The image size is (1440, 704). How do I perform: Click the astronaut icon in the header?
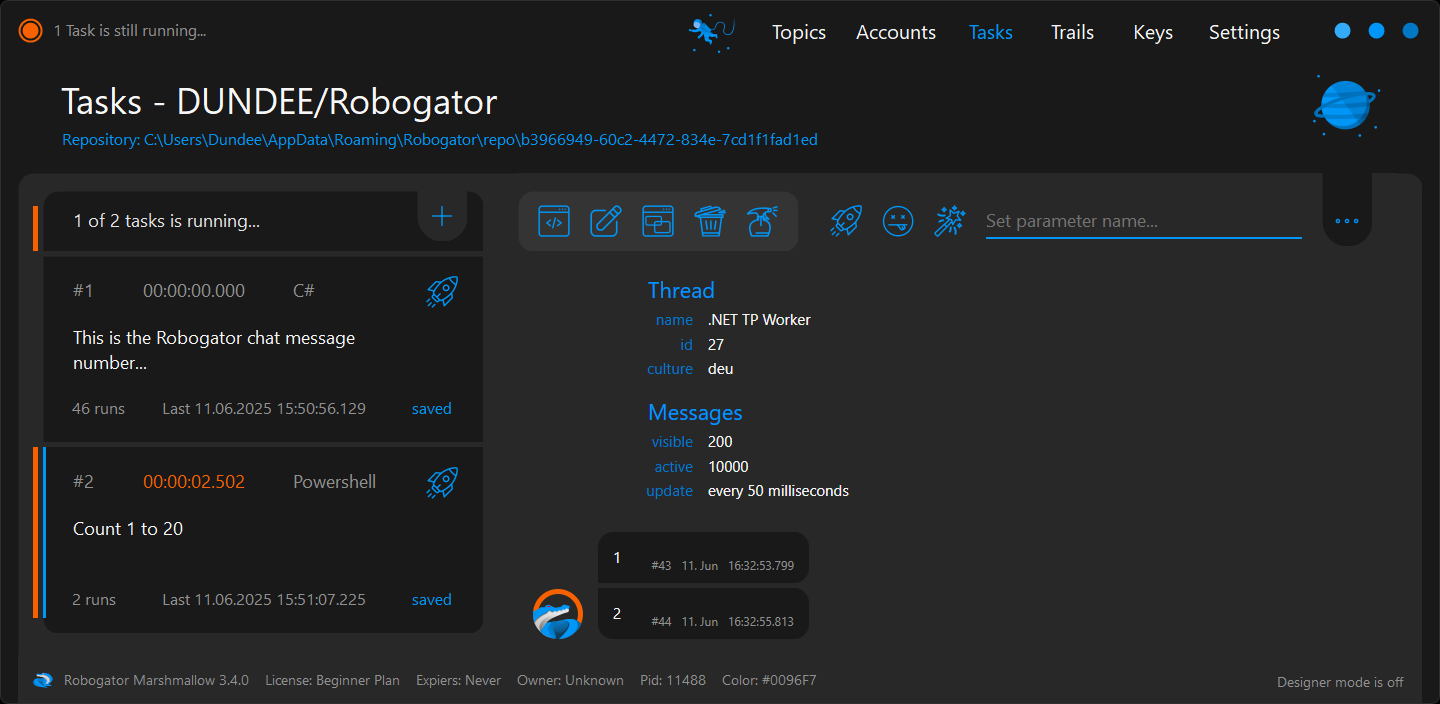[x=711, y=32]
